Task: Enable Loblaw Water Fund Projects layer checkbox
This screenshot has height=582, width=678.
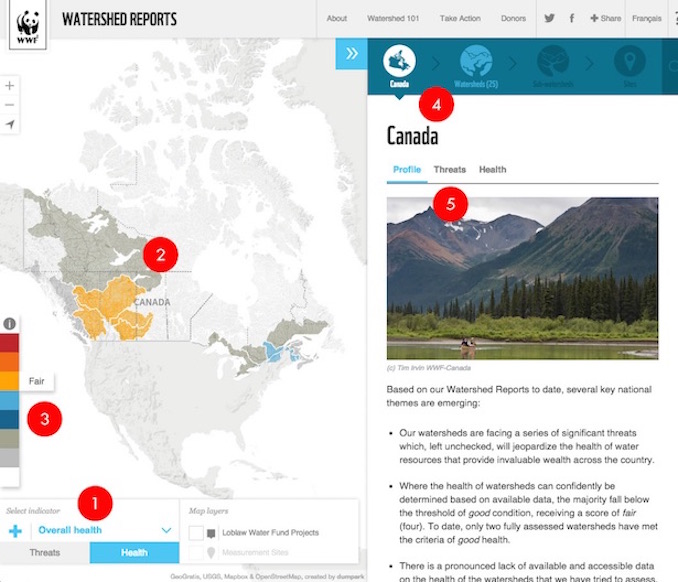Action: tap(196, 533)
